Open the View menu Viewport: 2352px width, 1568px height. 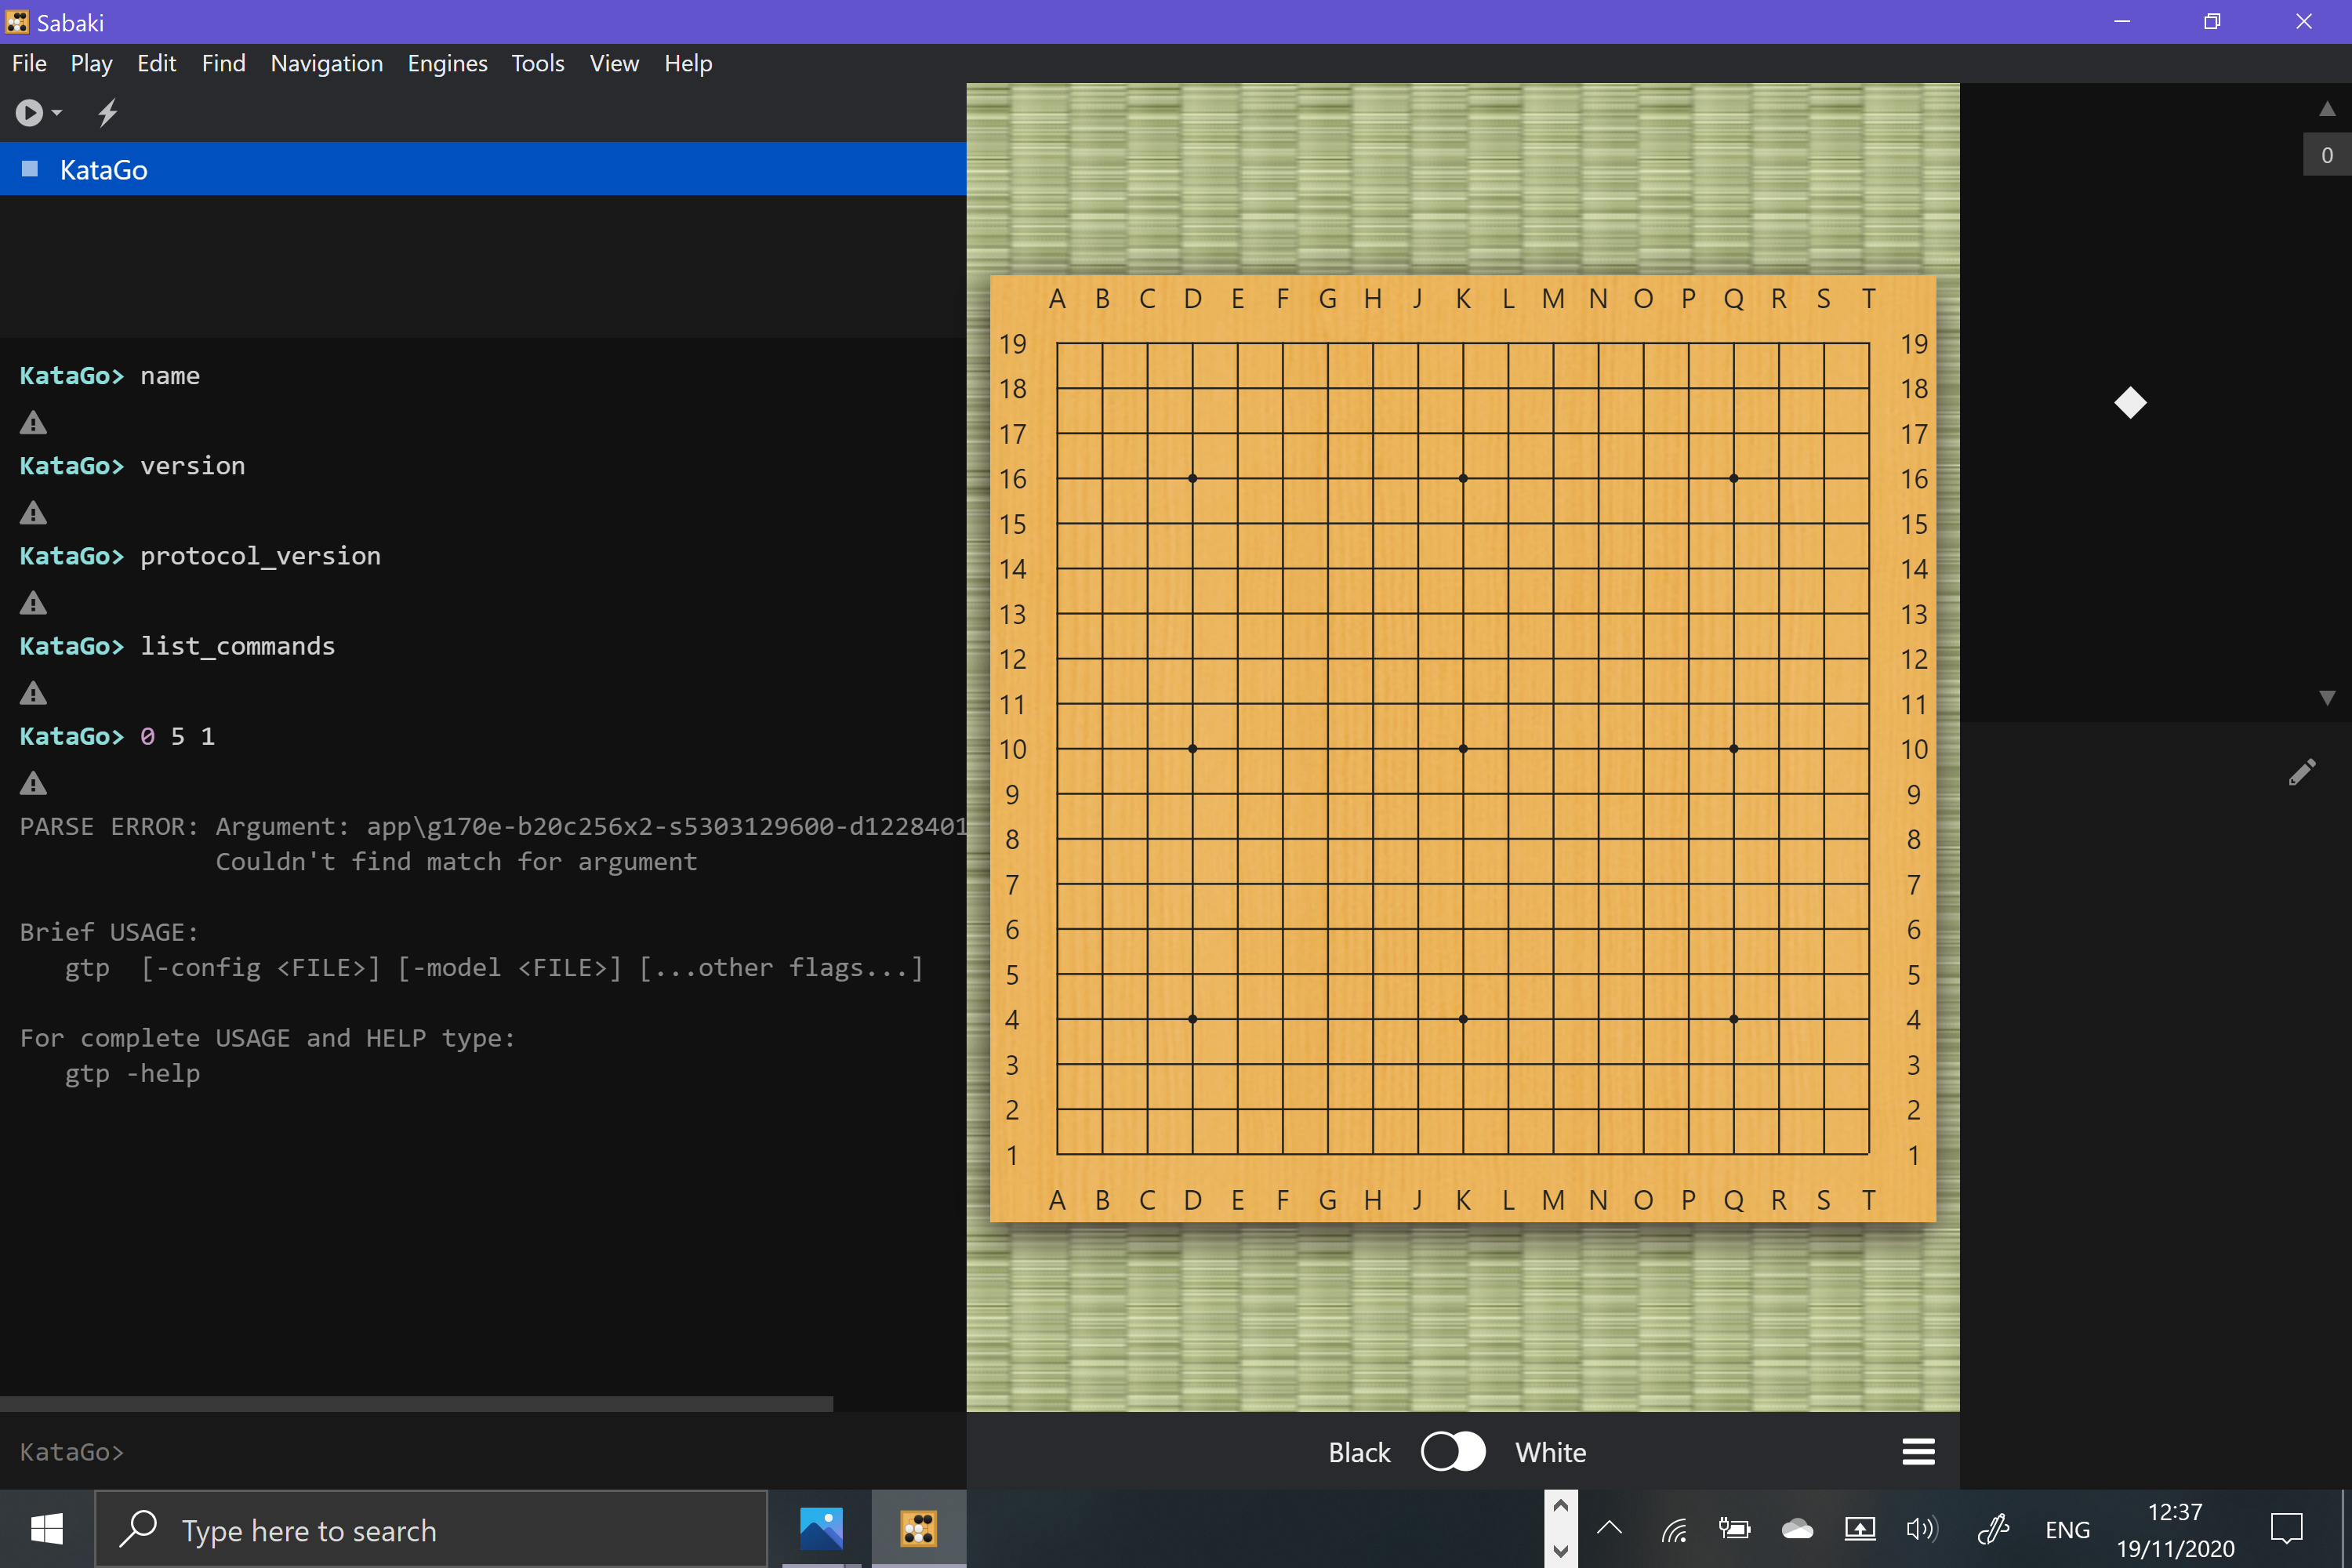pos(614,63)
